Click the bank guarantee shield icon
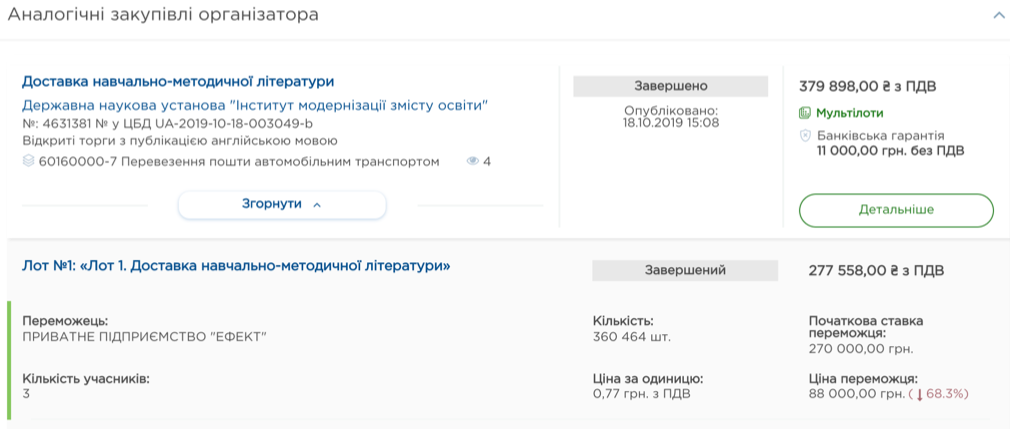Viewport: 1011px width, 429px height. point(805,135)
